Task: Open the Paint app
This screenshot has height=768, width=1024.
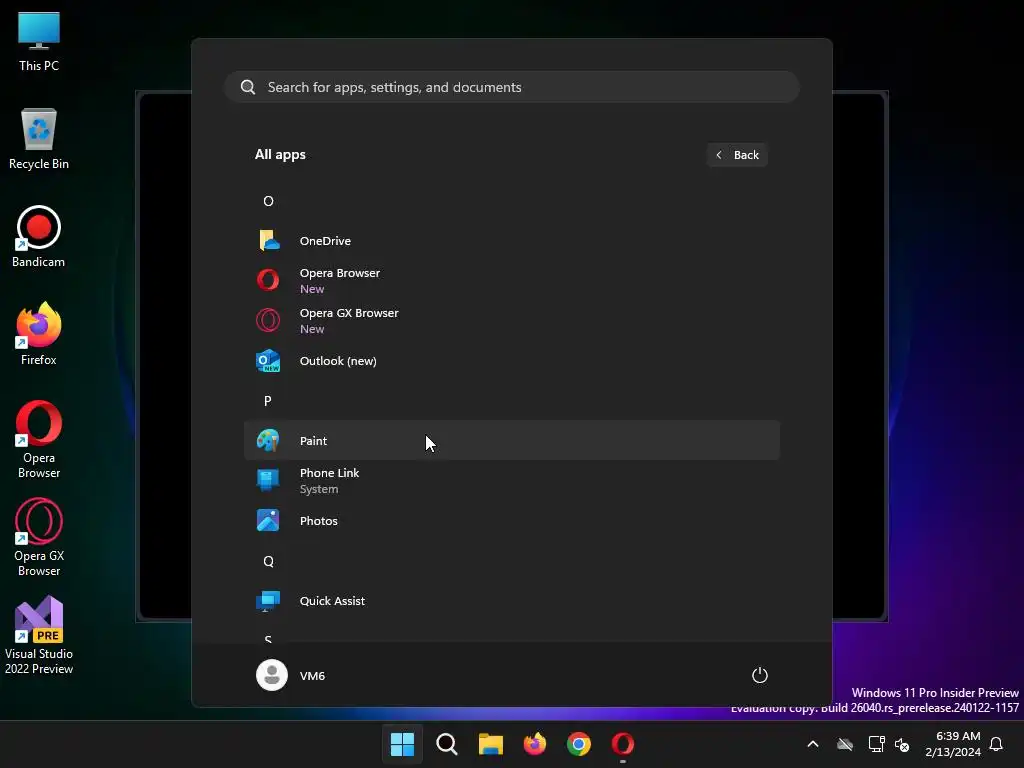Action: (511, 441)
